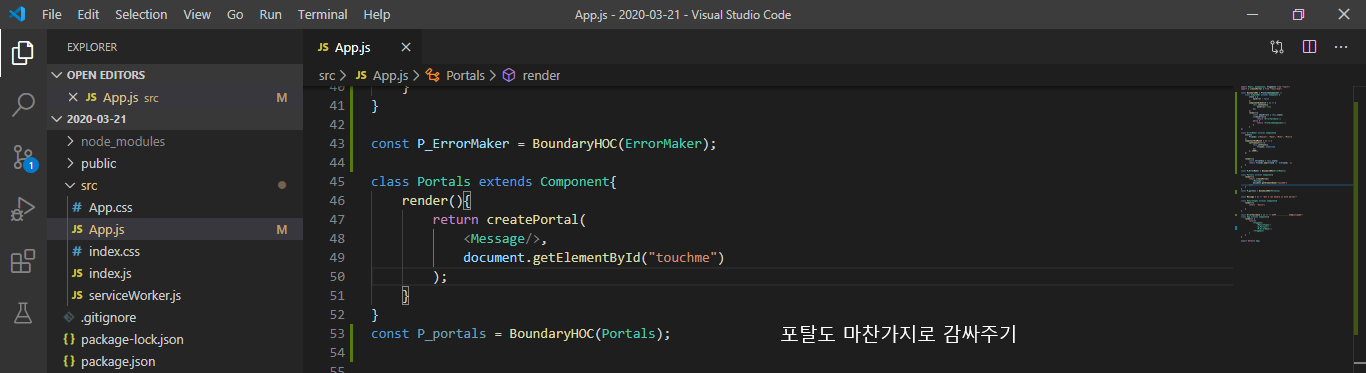Open package.json file
The image size is (1366, 373).
[175, 361]
